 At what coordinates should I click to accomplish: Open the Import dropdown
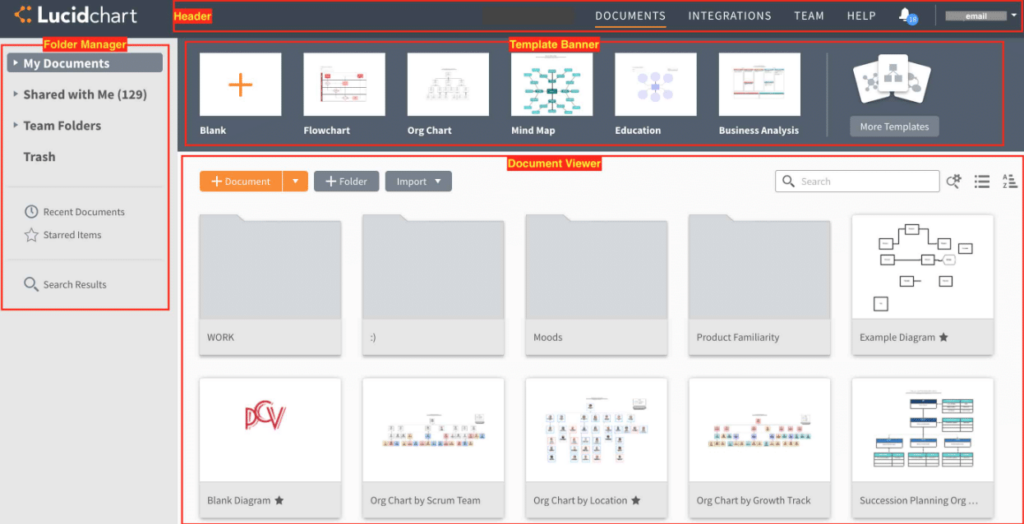[x=418, y=182]
